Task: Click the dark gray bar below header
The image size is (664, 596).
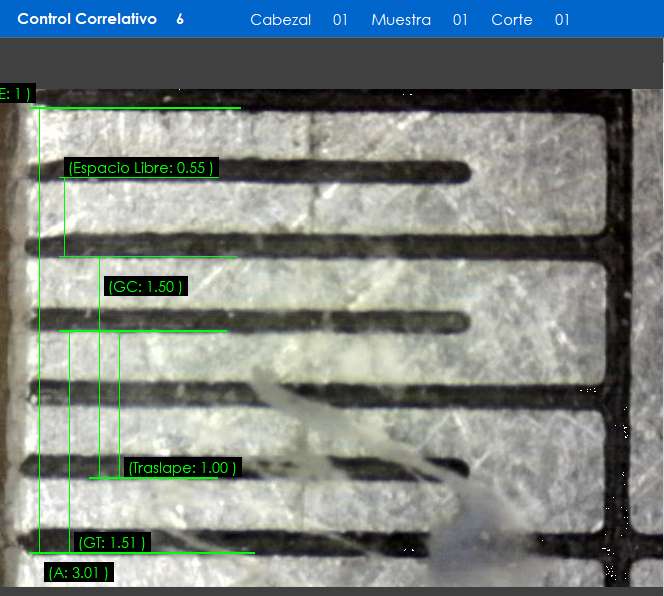Action: tap(332, 62)
